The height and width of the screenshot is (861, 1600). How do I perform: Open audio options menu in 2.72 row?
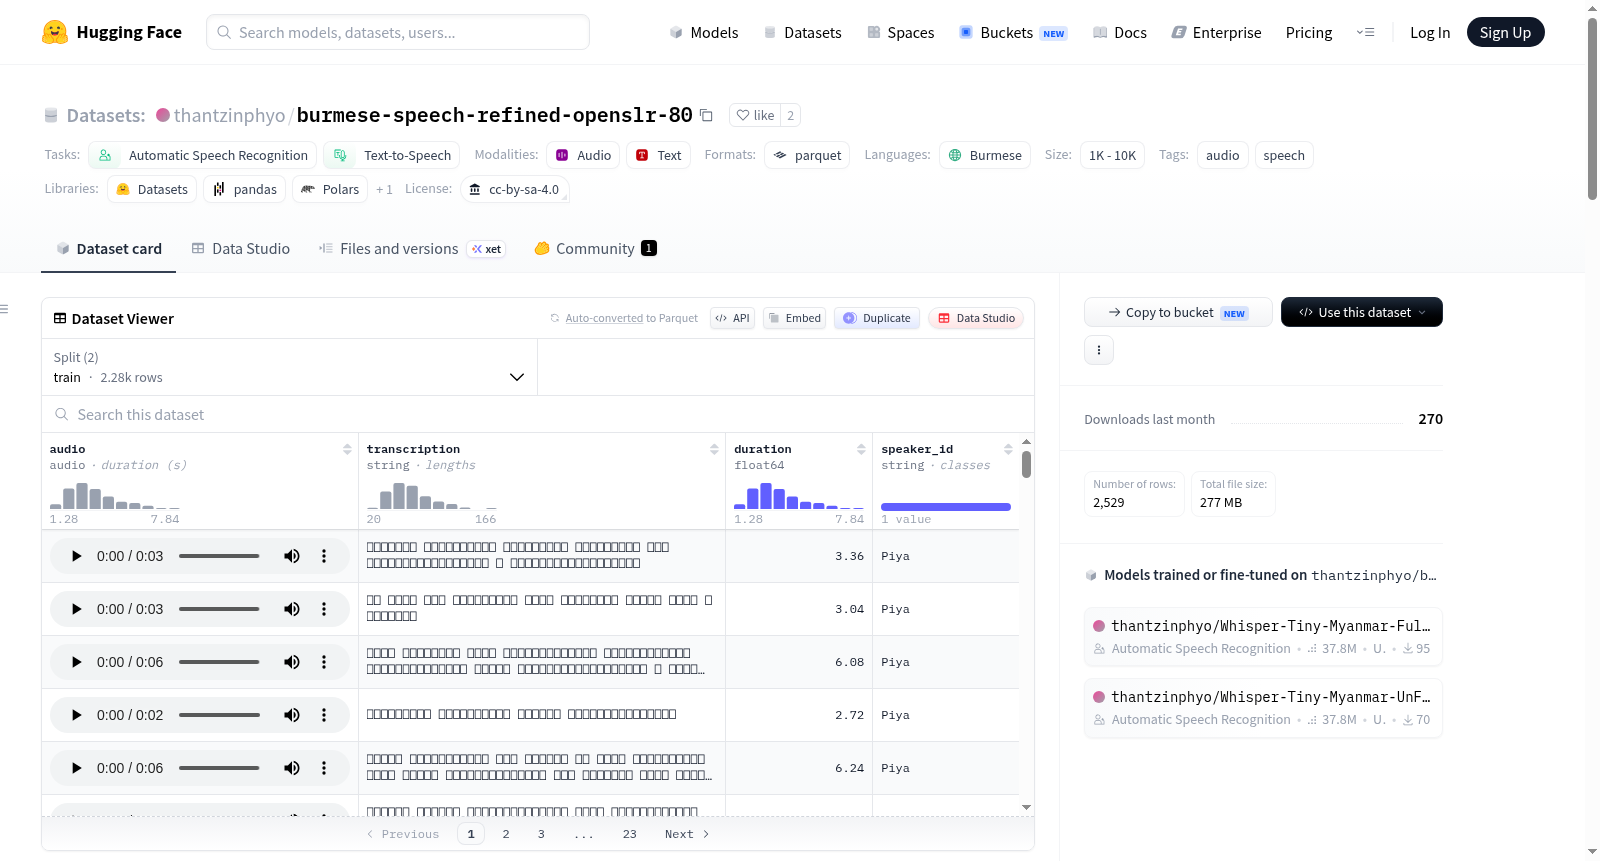click(324, 715)
